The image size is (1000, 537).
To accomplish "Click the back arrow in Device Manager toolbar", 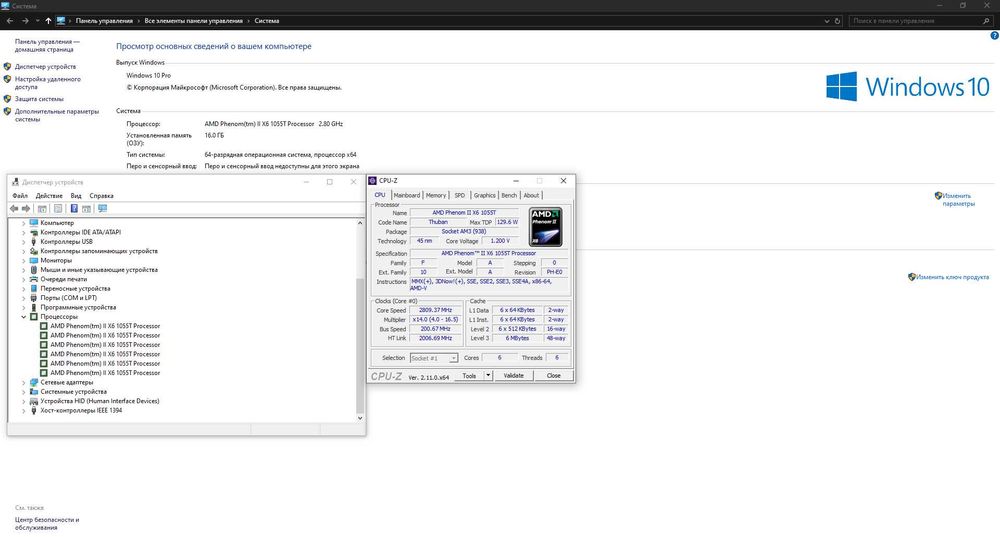I will [14, 209].
